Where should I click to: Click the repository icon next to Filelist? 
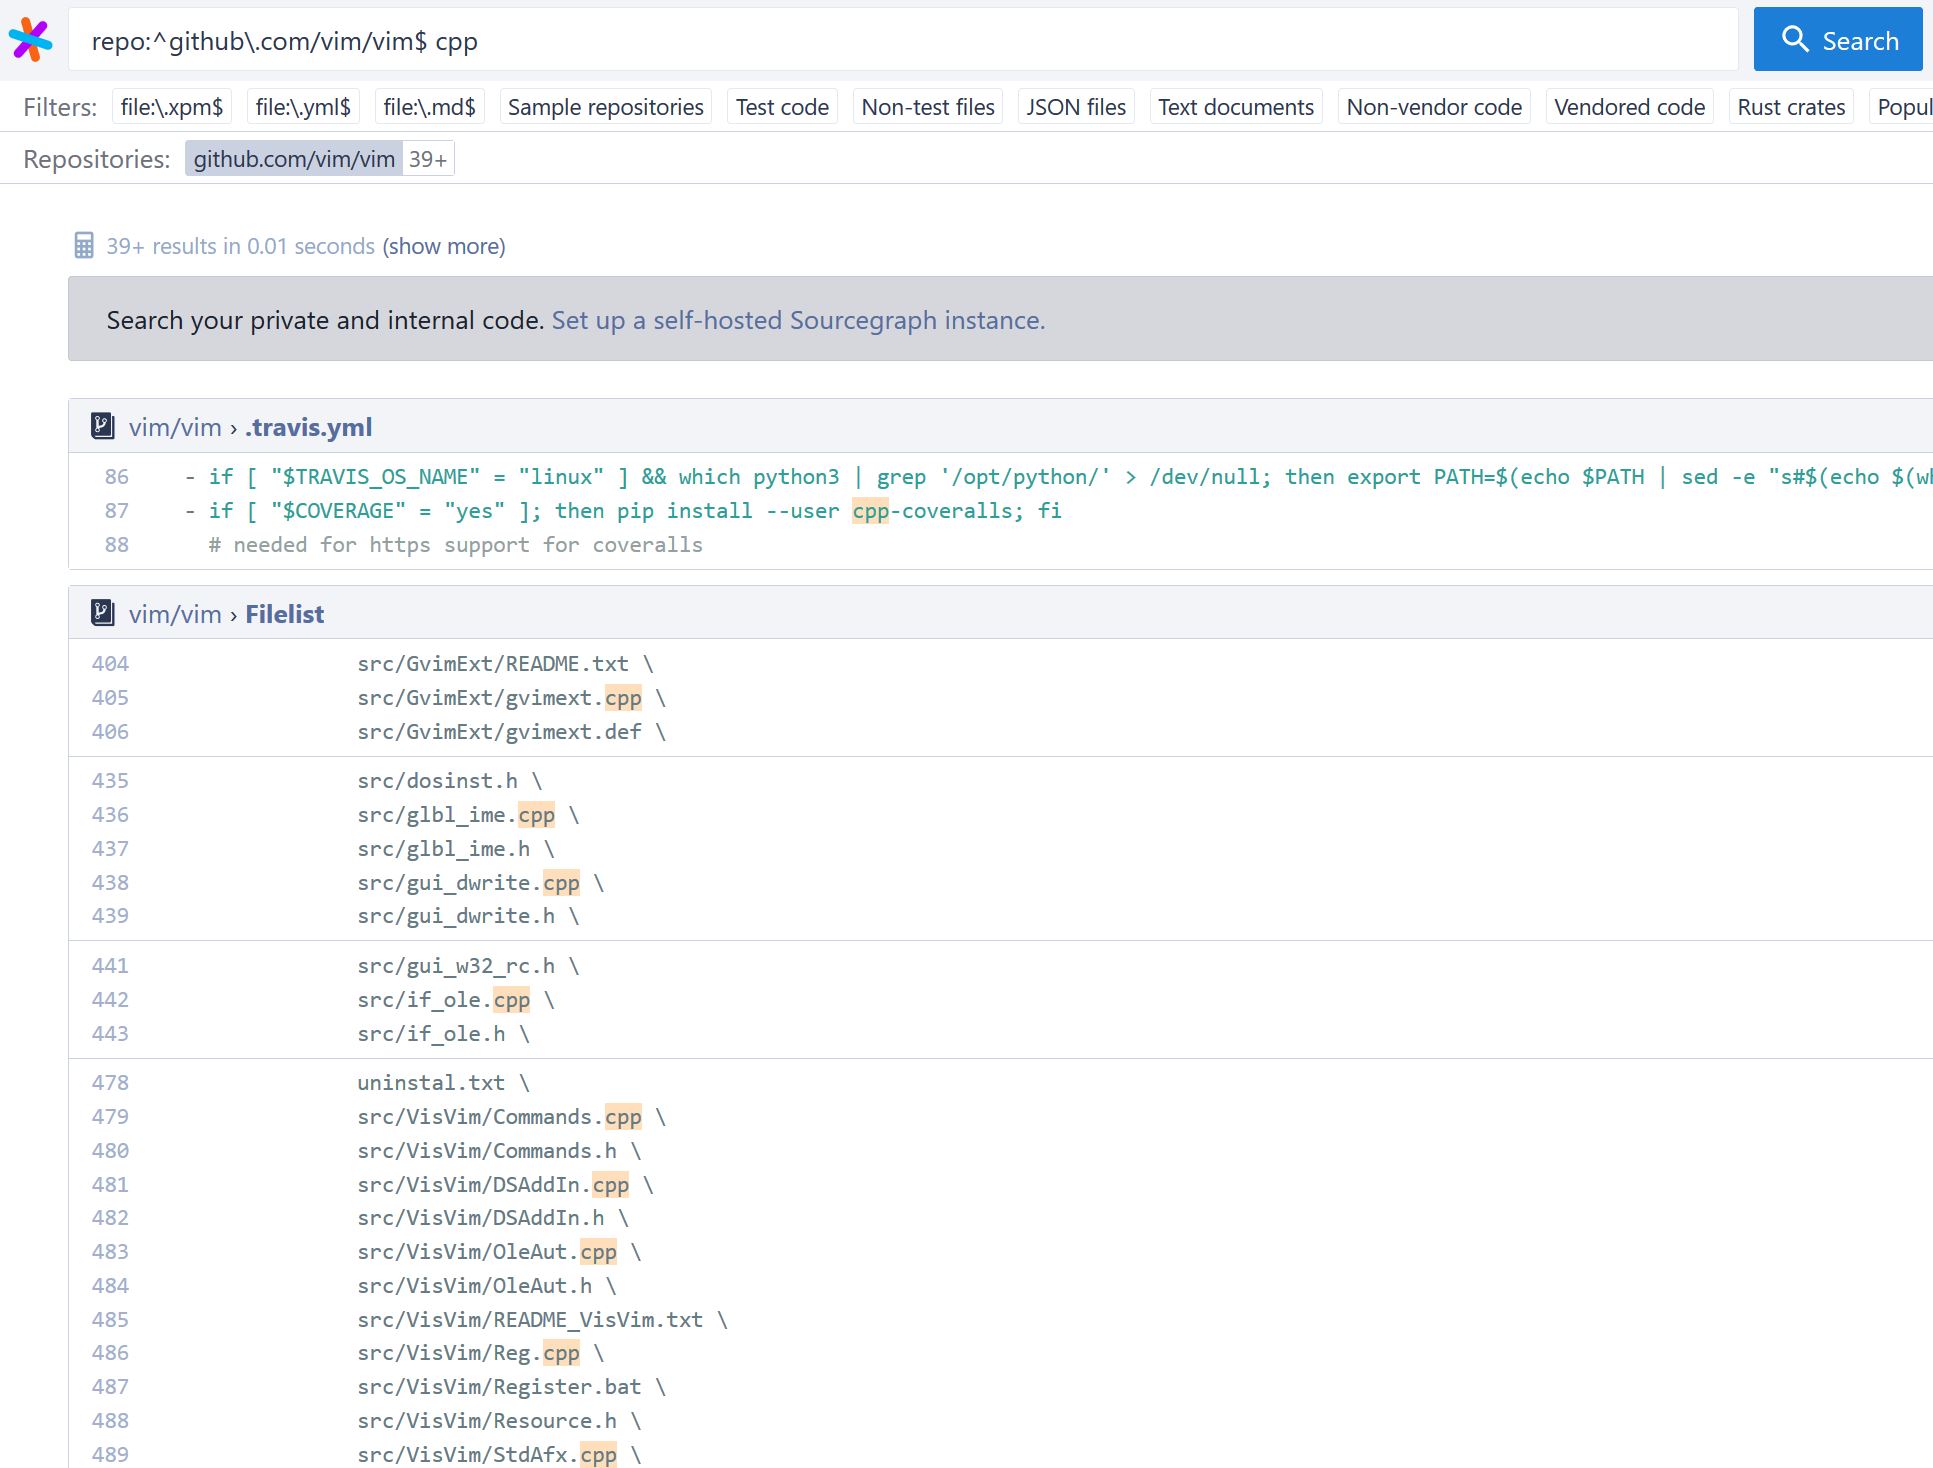point(102,613)
